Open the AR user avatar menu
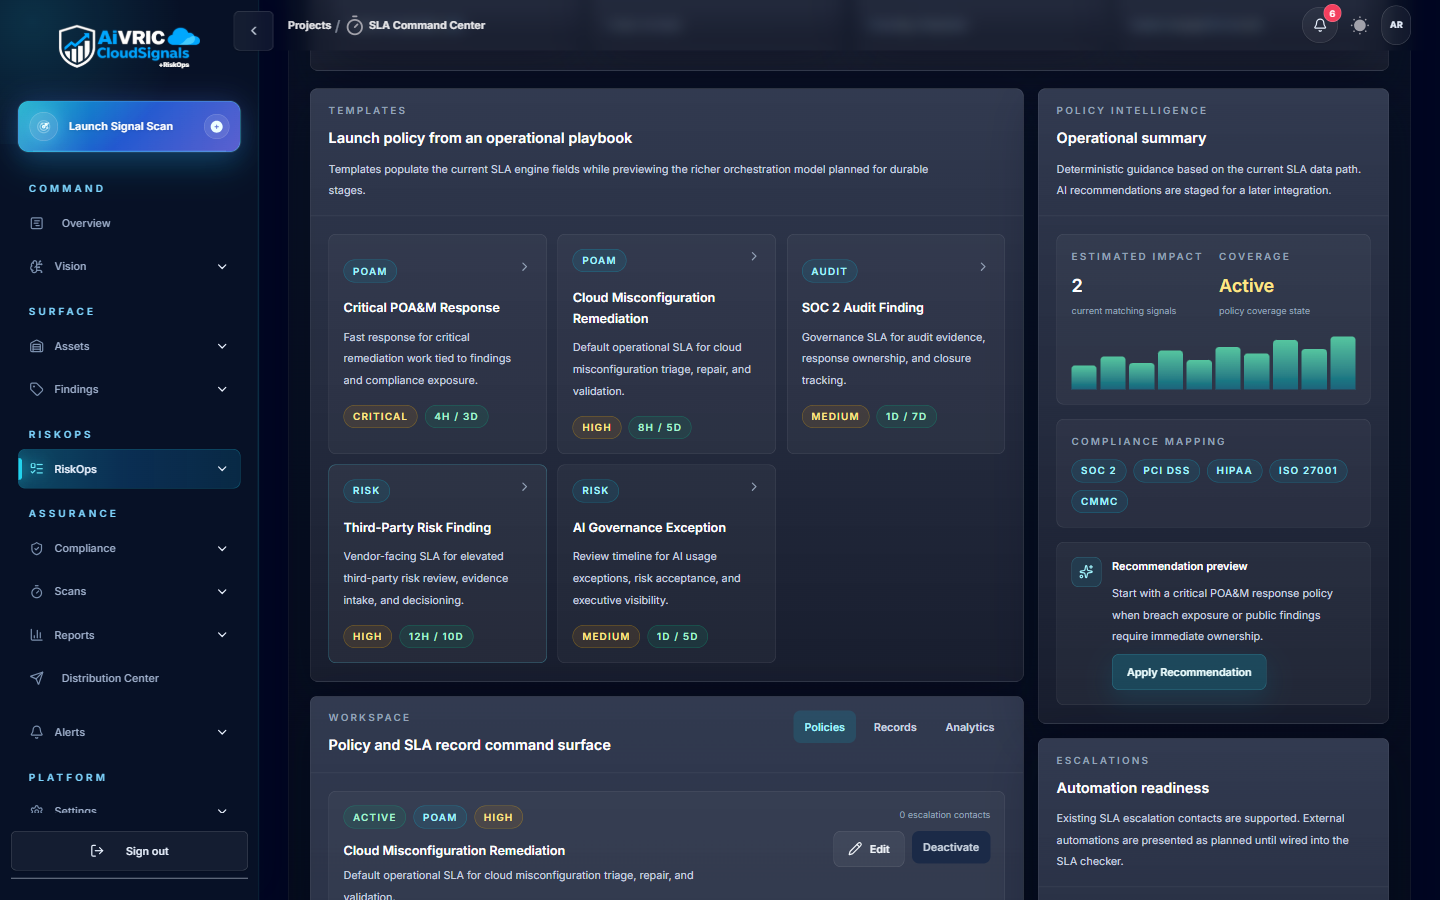The width and height of the screenshot is (1440, 900). click(x=1396, y=25)
